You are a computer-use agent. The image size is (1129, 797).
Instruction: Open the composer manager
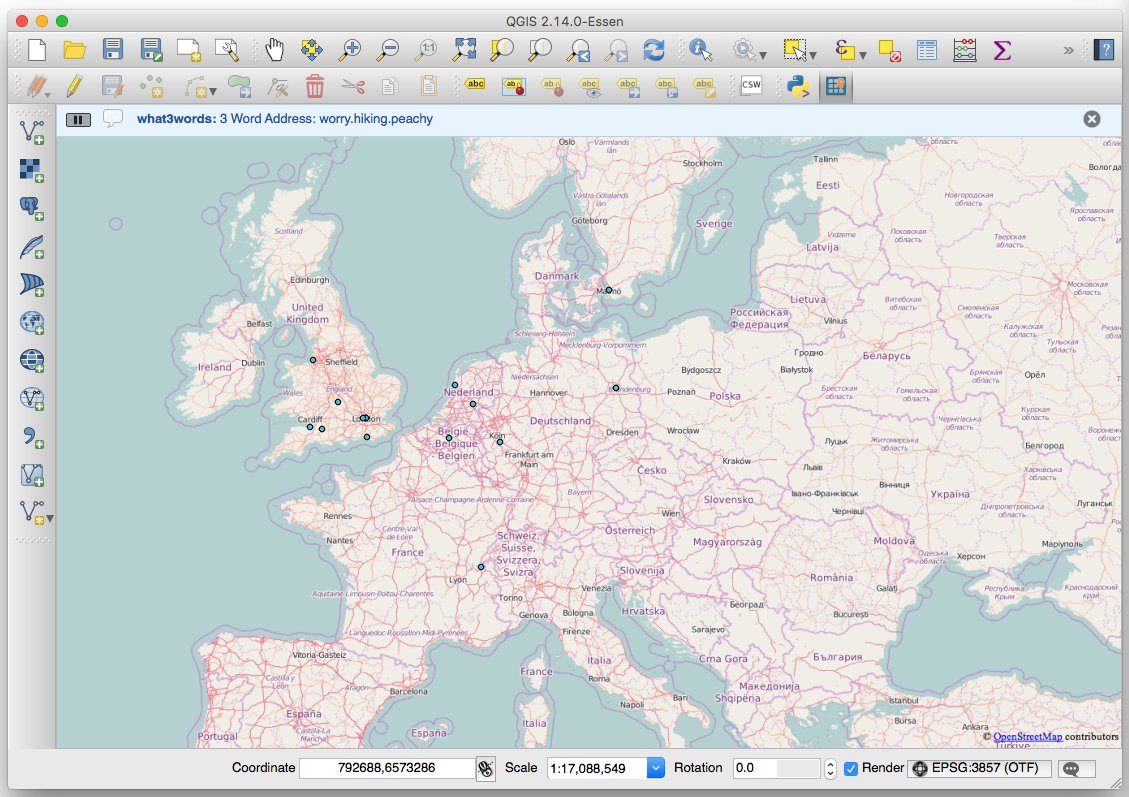click(227, 50)
